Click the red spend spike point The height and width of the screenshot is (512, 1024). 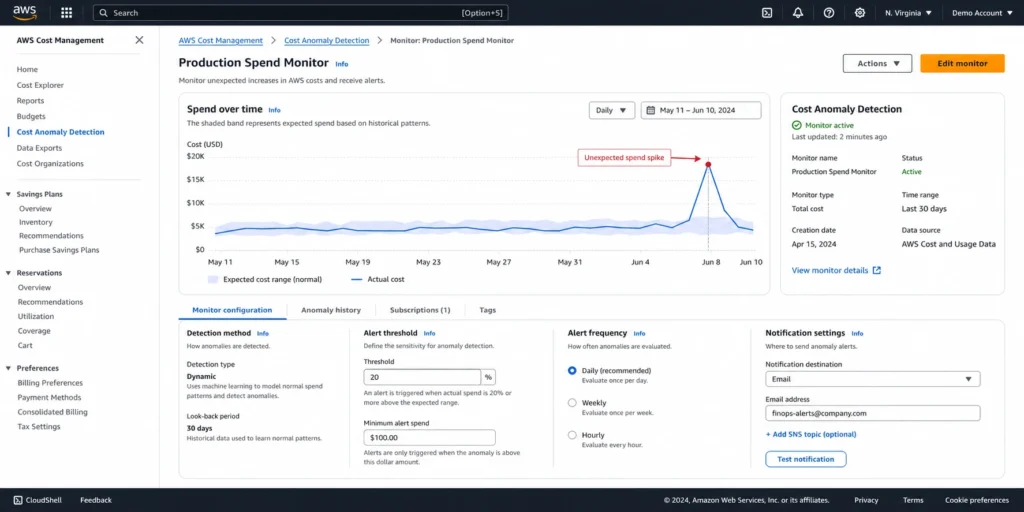(x=708, y=165)
